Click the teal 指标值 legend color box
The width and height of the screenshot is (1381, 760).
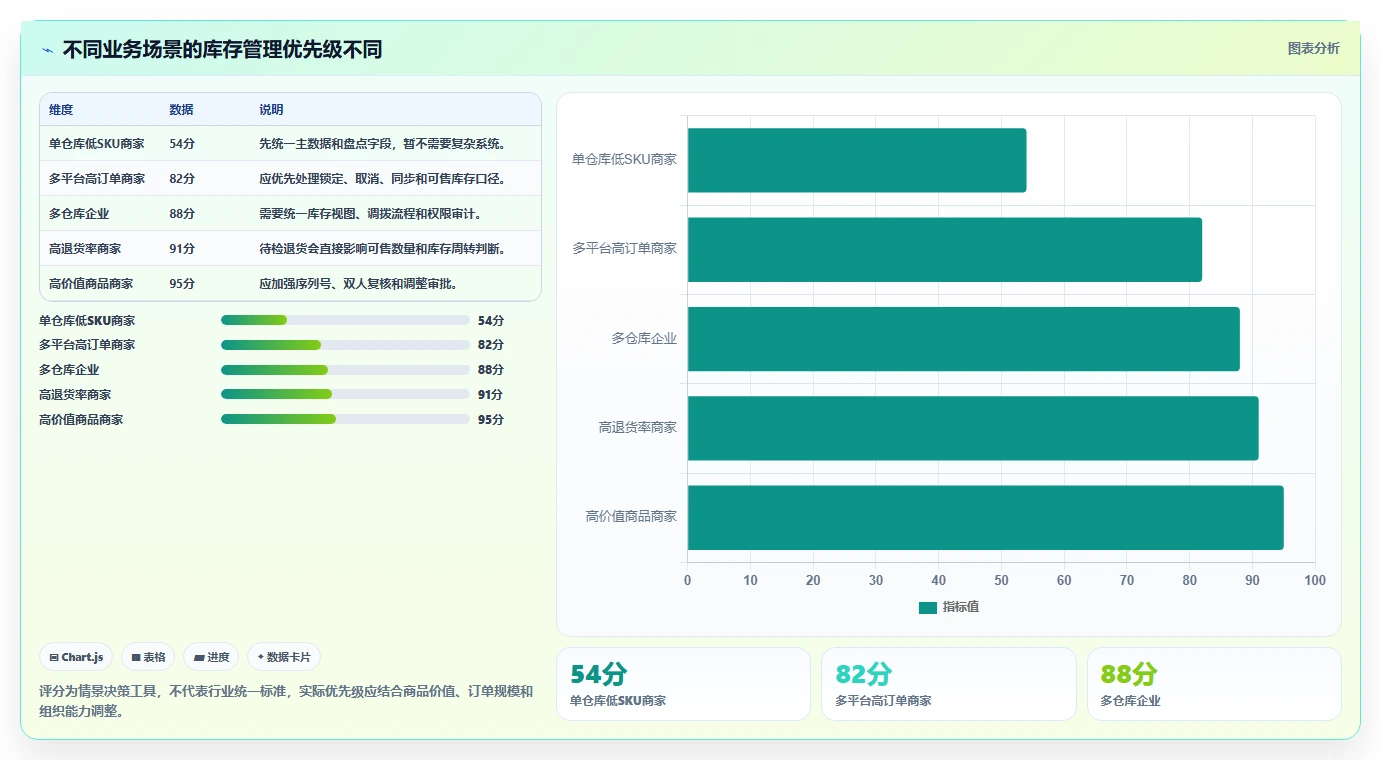coord(927,607)
